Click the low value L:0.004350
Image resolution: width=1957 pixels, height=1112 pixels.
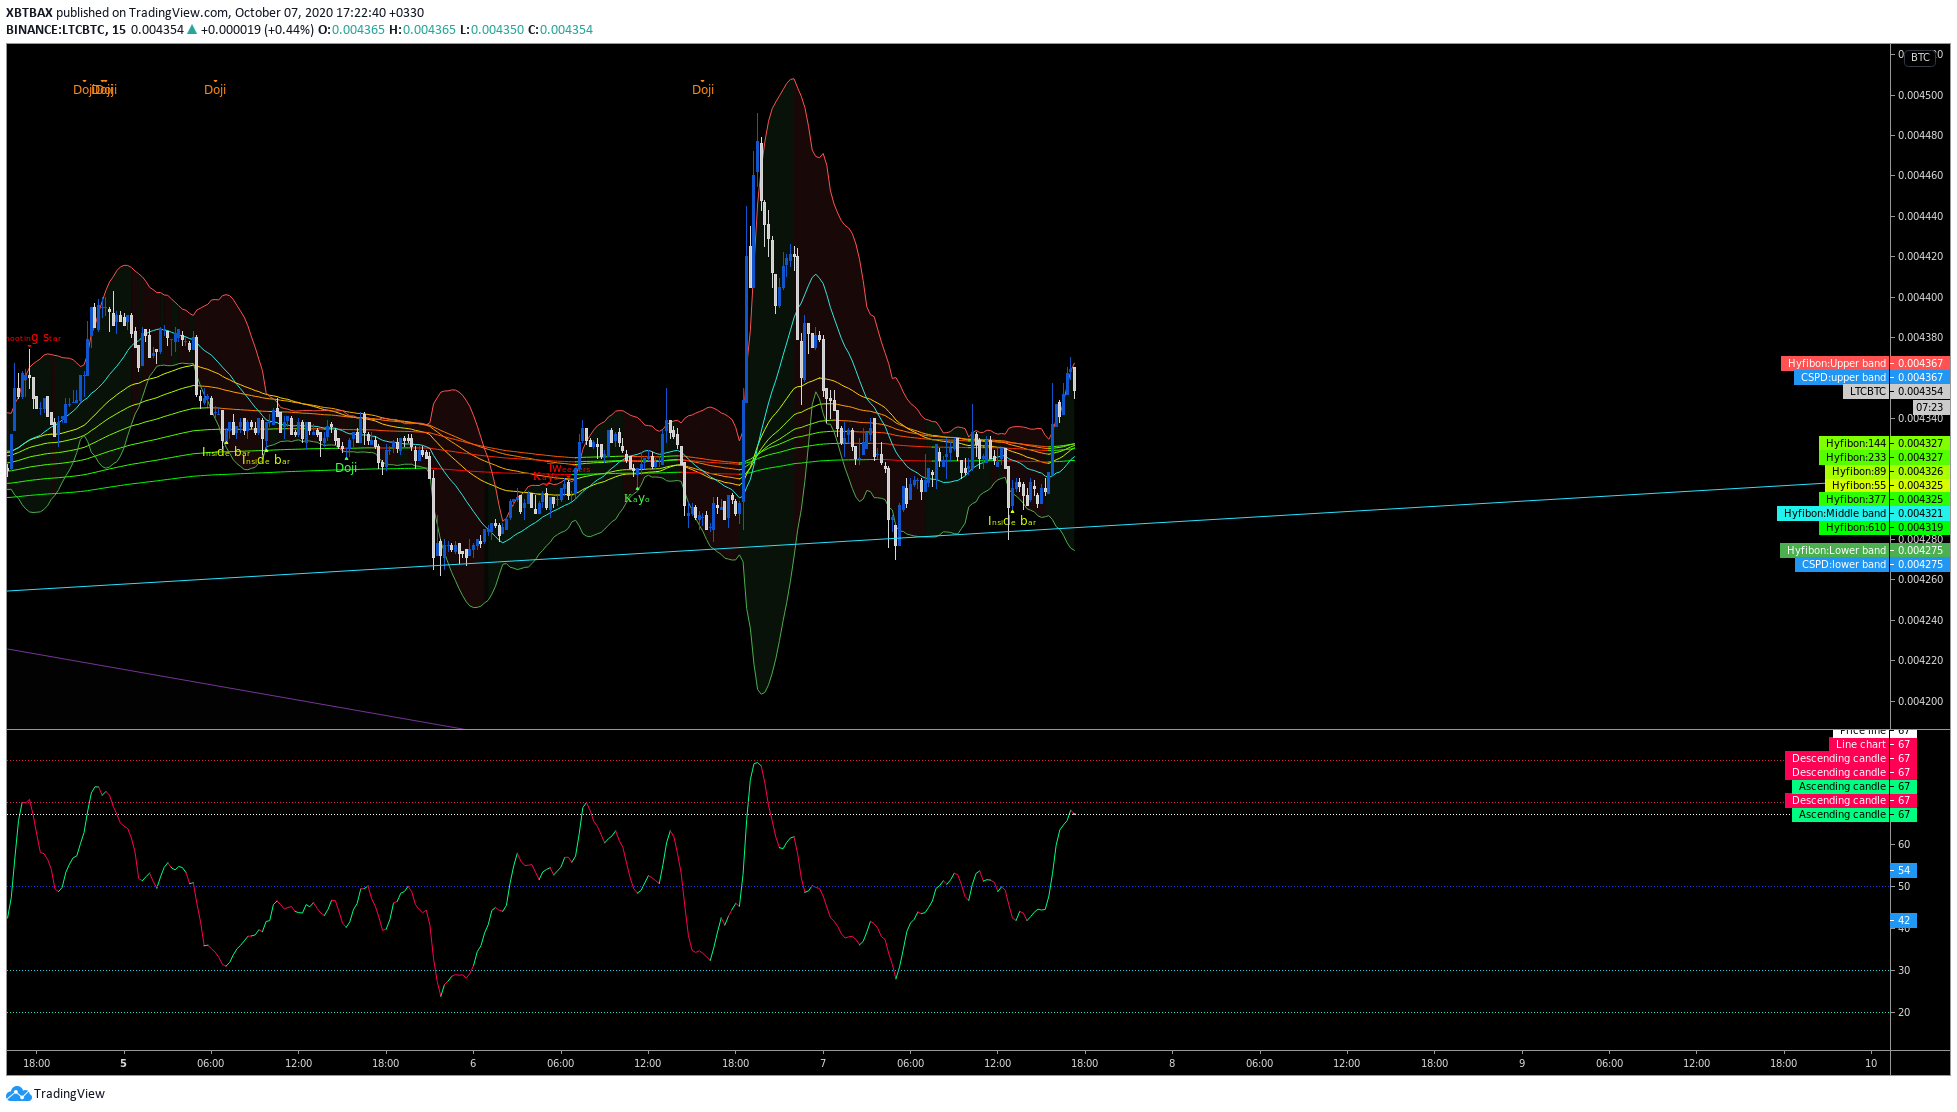click(492, 29)
